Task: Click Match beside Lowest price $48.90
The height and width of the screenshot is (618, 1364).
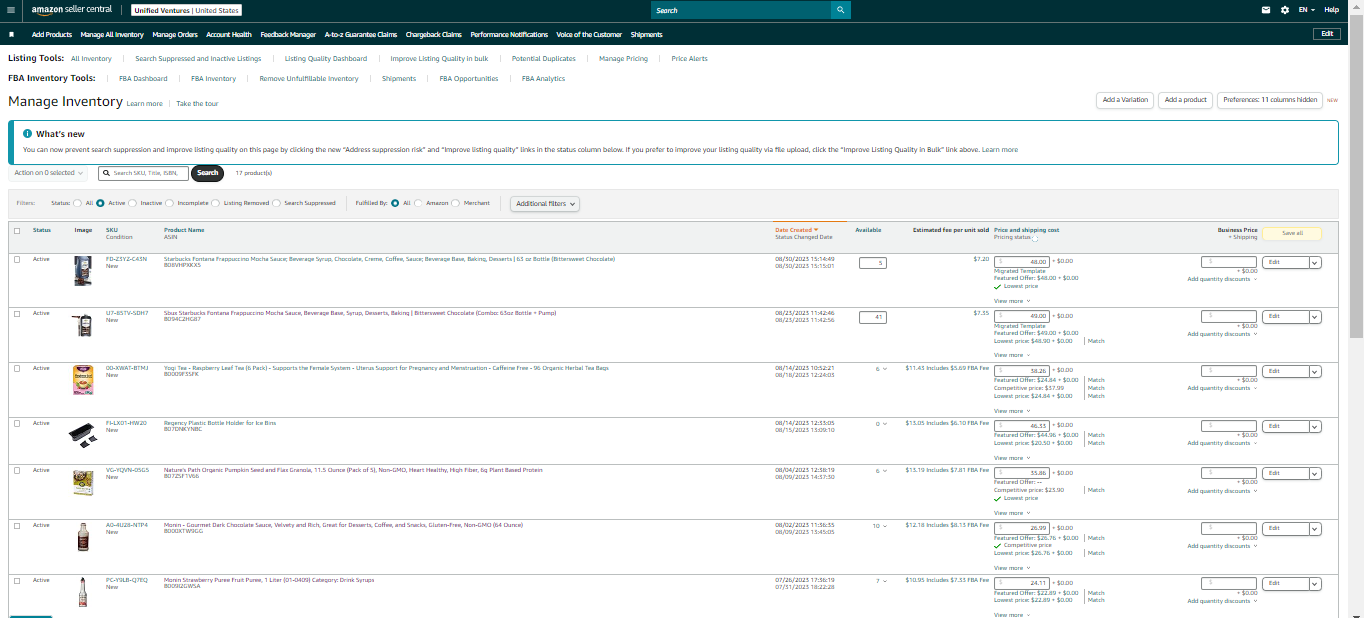Action: click(1096, 341)
